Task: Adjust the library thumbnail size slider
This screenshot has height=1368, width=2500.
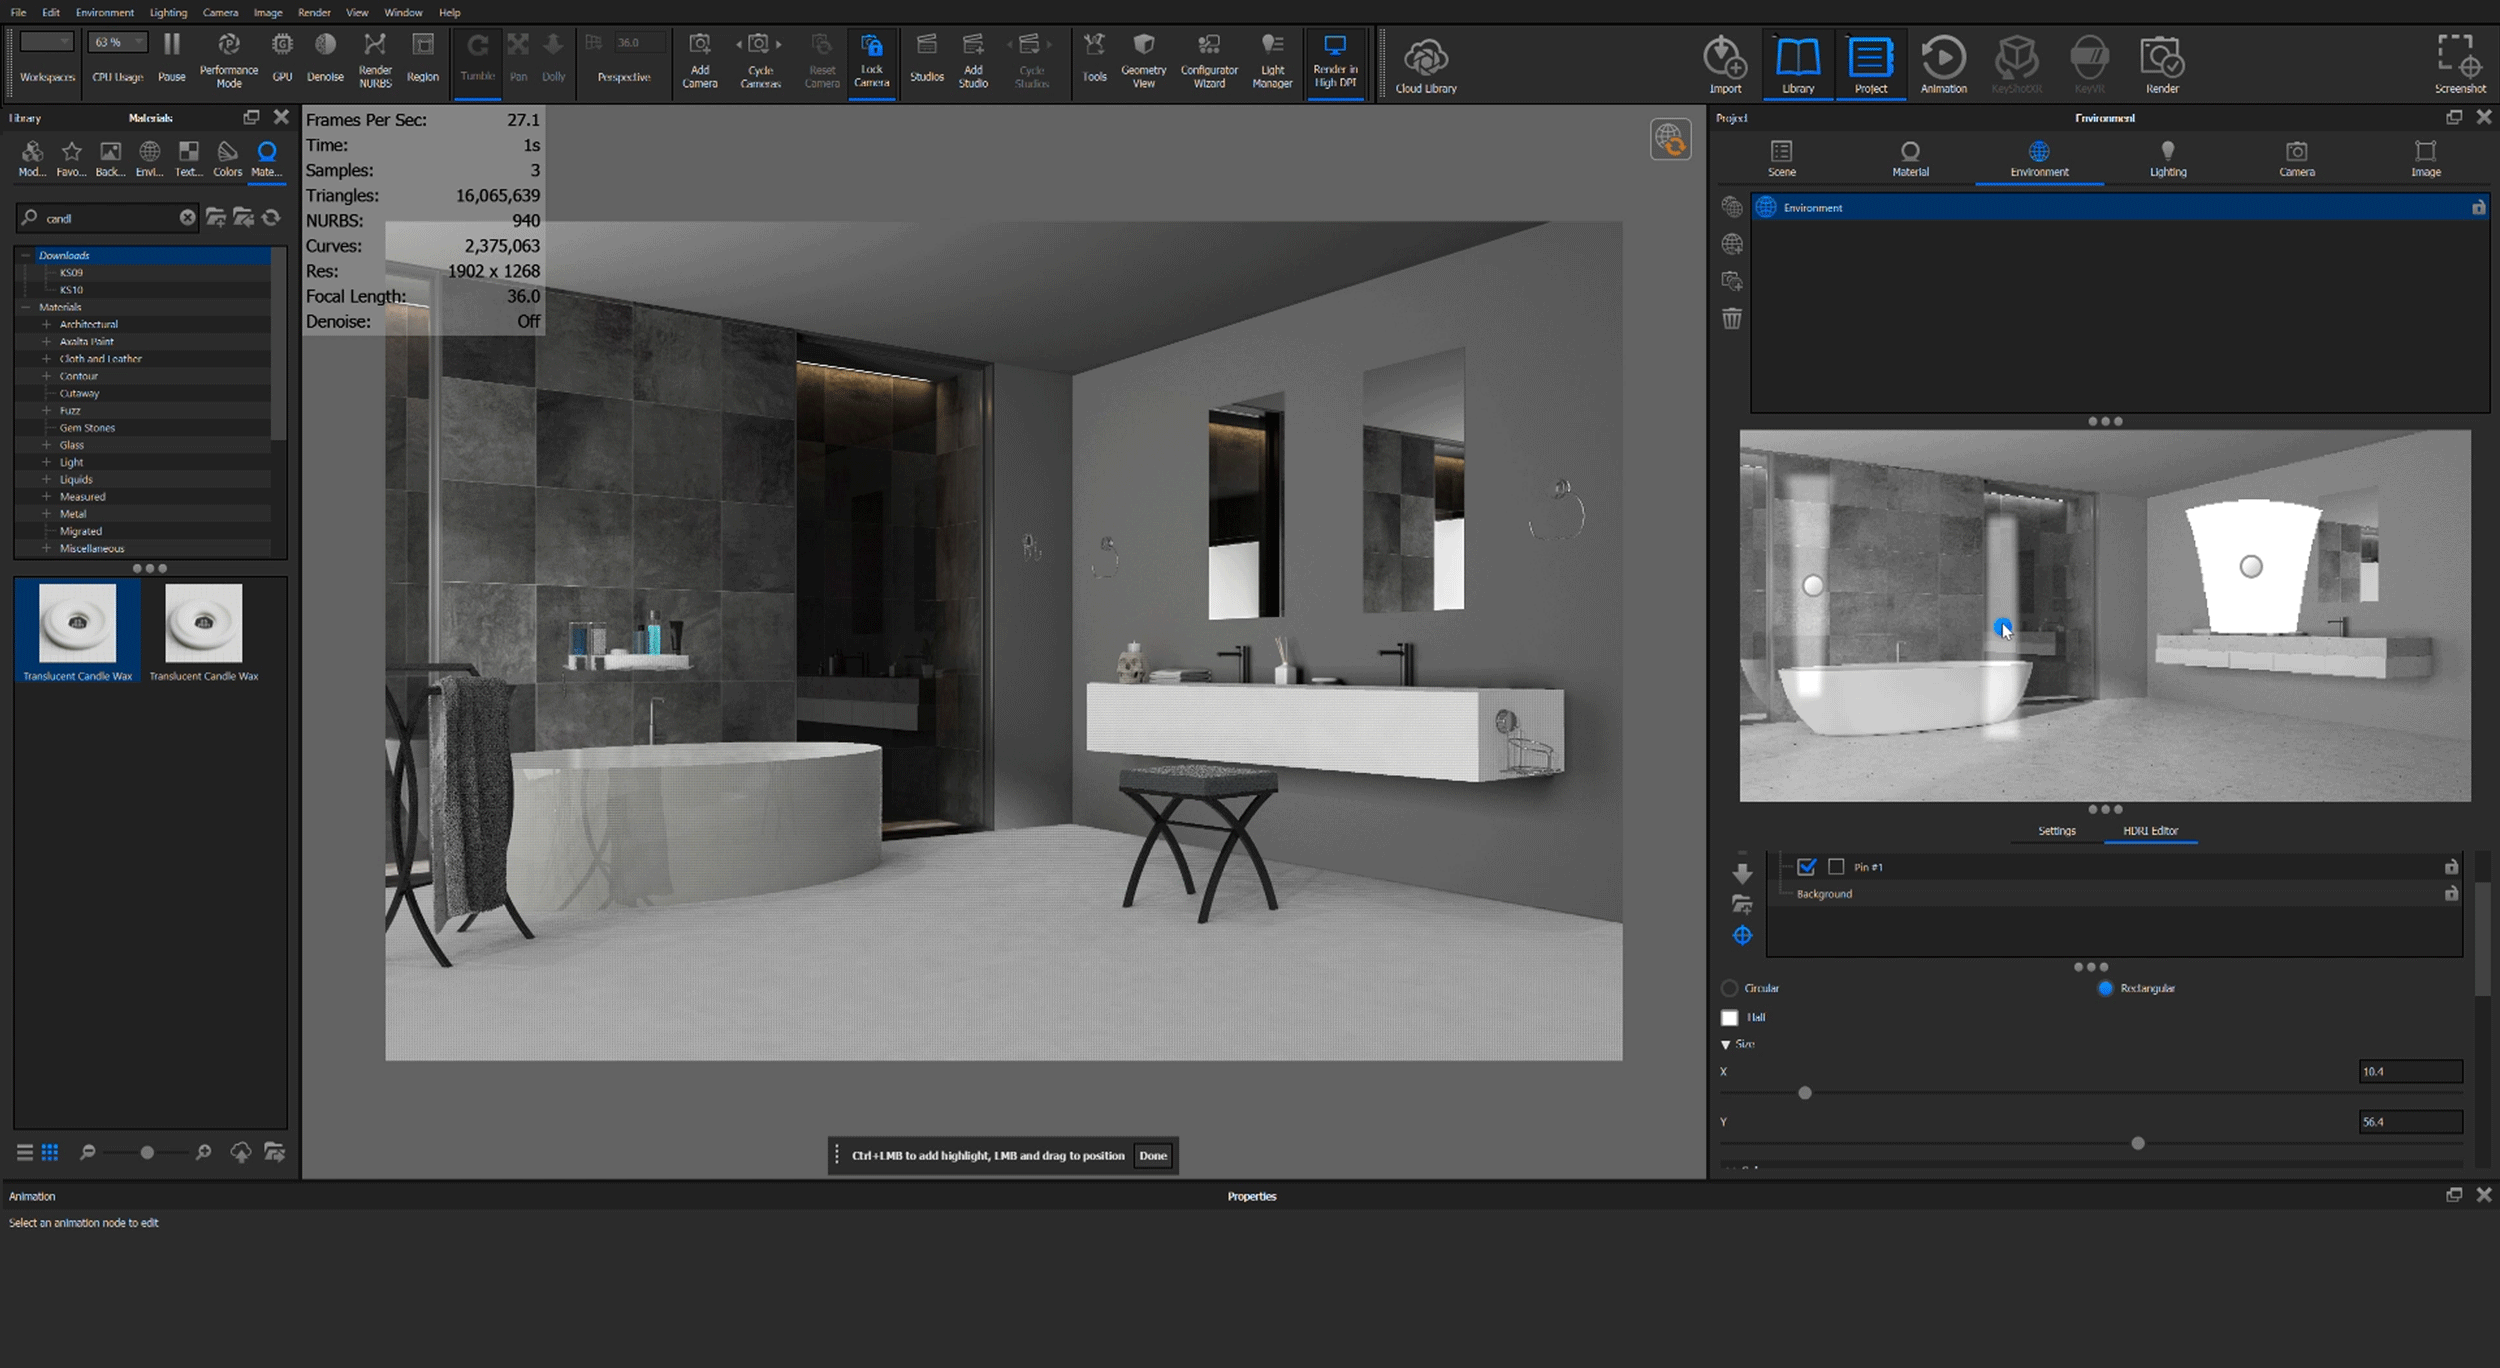Action: [147, 1153]
